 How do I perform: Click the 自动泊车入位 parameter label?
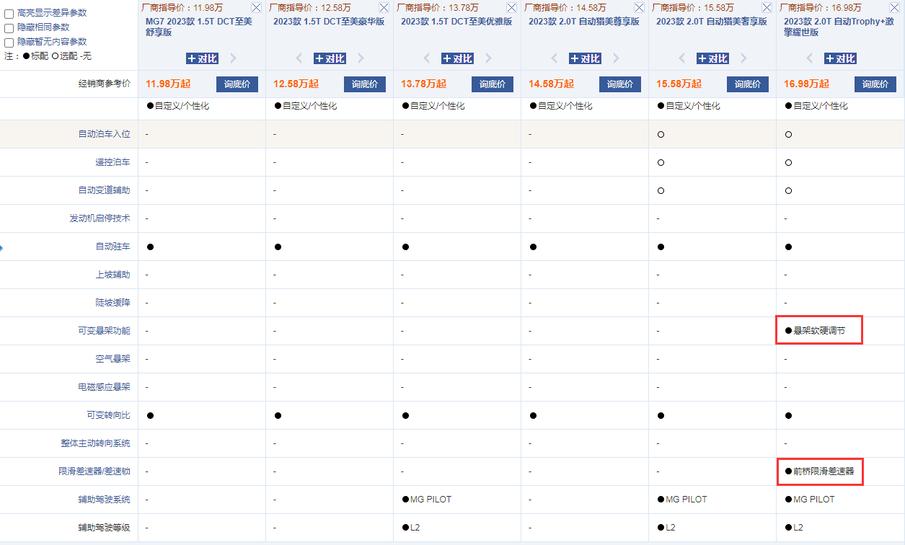104,134
